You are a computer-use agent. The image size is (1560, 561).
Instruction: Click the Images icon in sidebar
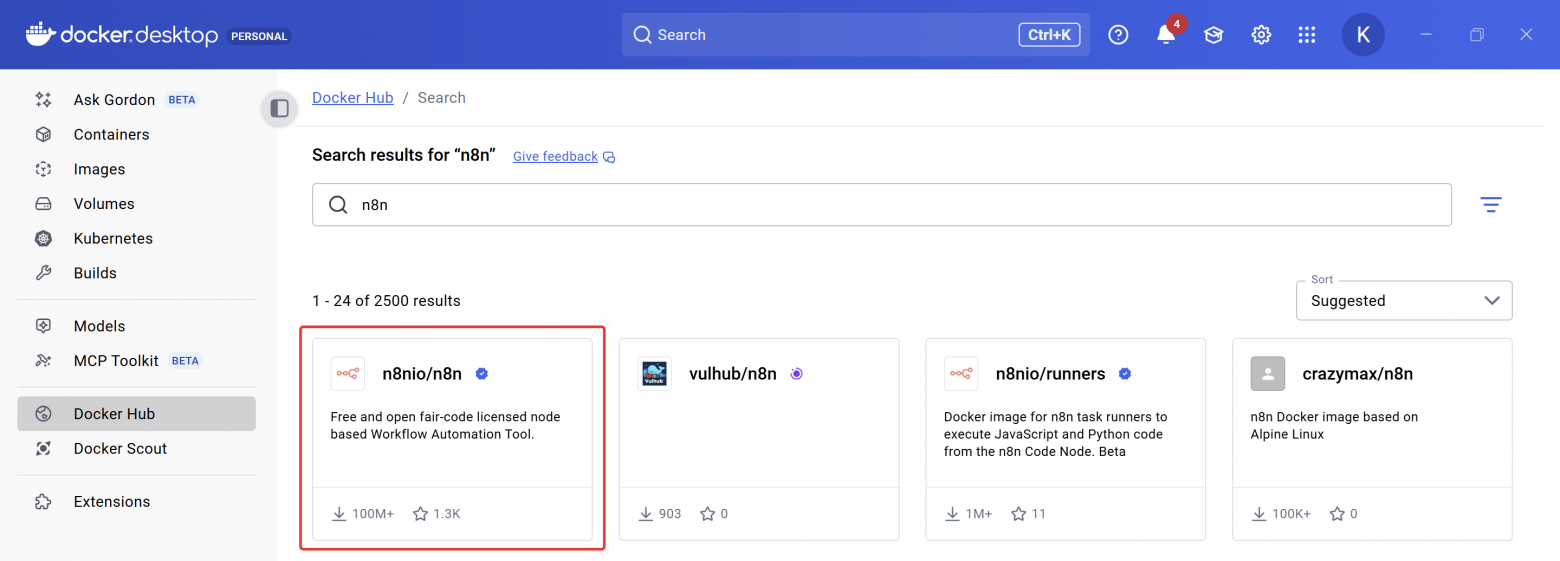[x=43, y=169]
